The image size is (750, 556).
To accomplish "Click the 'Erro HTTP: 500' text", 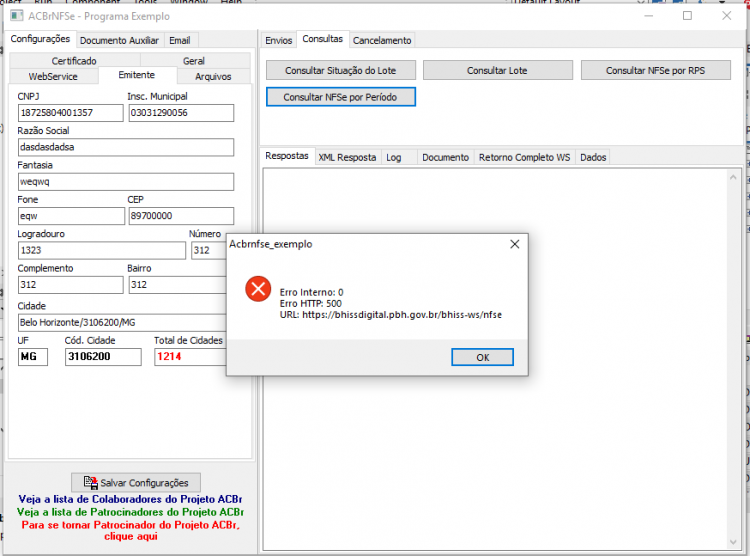I will [x=311, y=303].
